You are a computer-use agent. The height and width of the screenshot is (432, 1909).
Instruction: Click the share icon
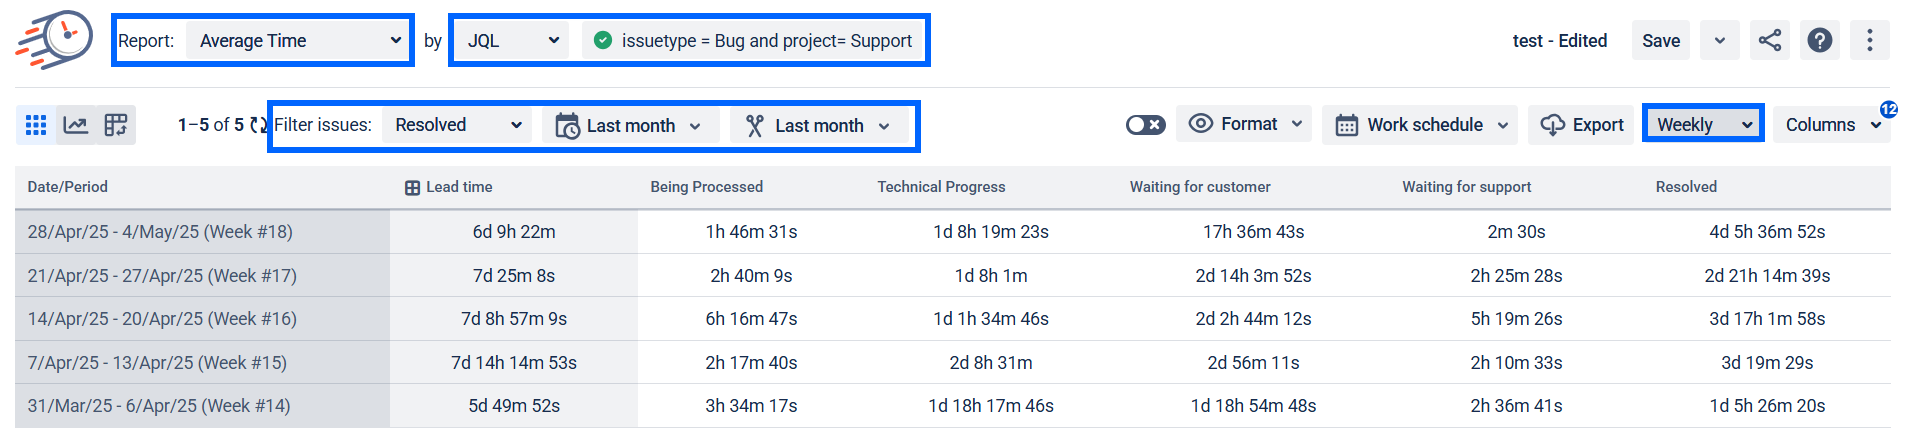1770,40
